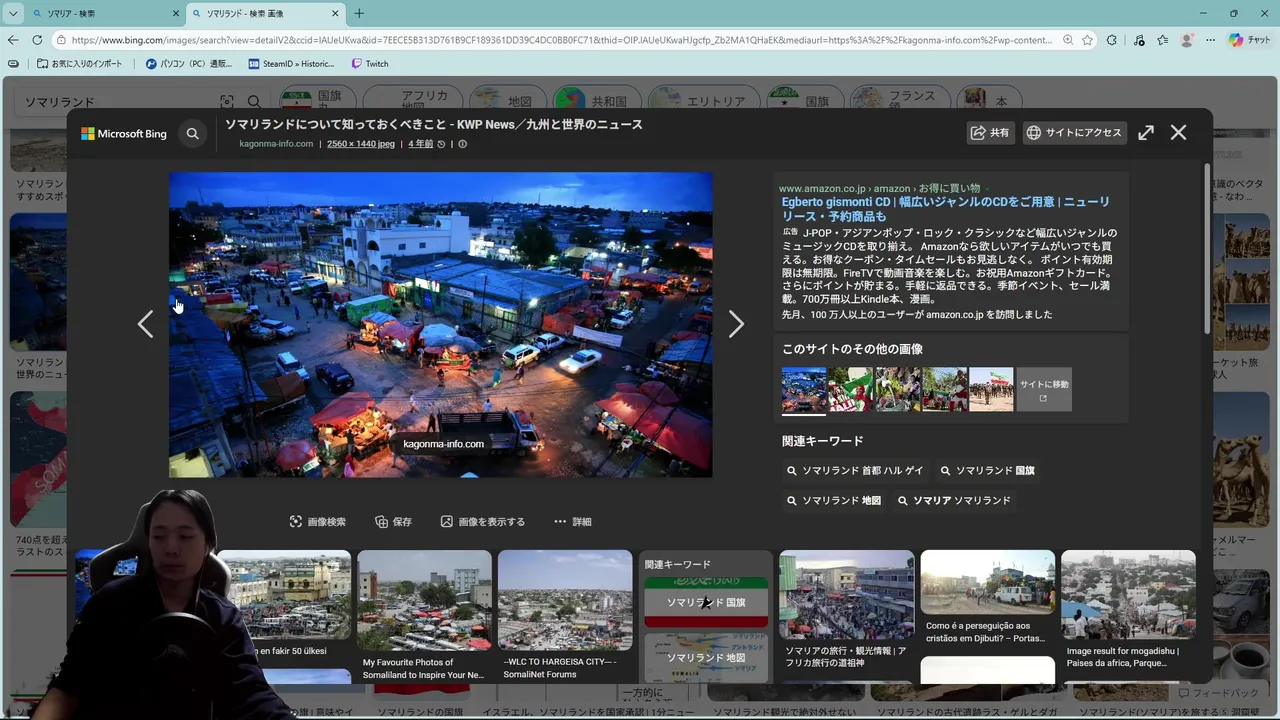Click the URL address bar
This screenshot has height=720, width=1280.
pos(563,40)
